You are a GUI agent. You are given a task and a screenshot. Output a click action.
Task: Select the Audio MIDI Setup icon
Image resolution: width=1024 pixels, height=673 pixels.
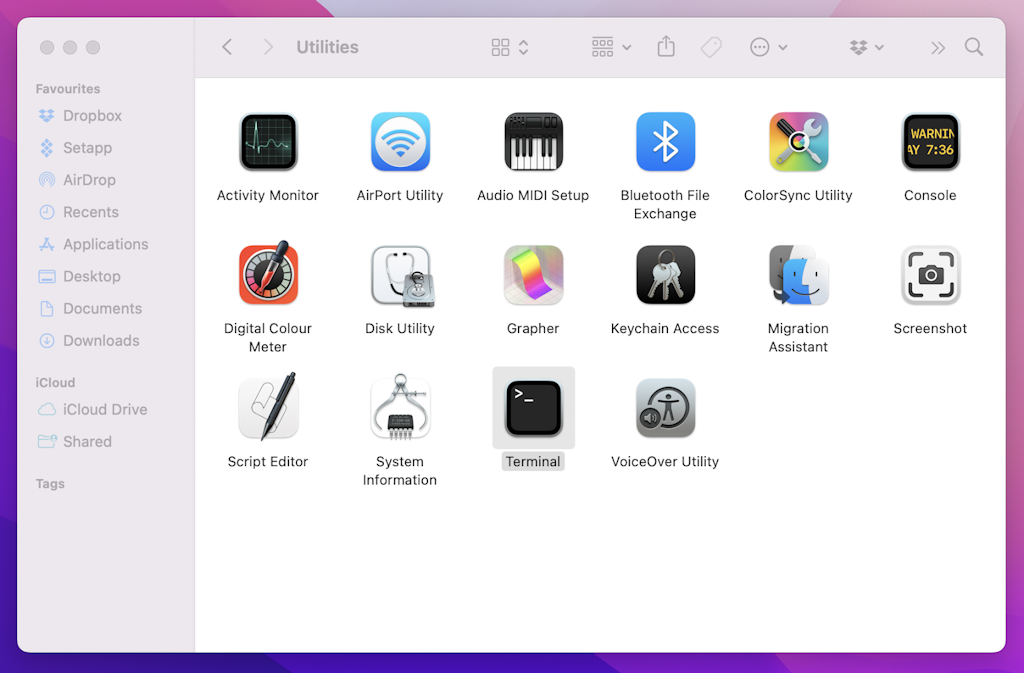pyautogui.click(x=533, y=142)
